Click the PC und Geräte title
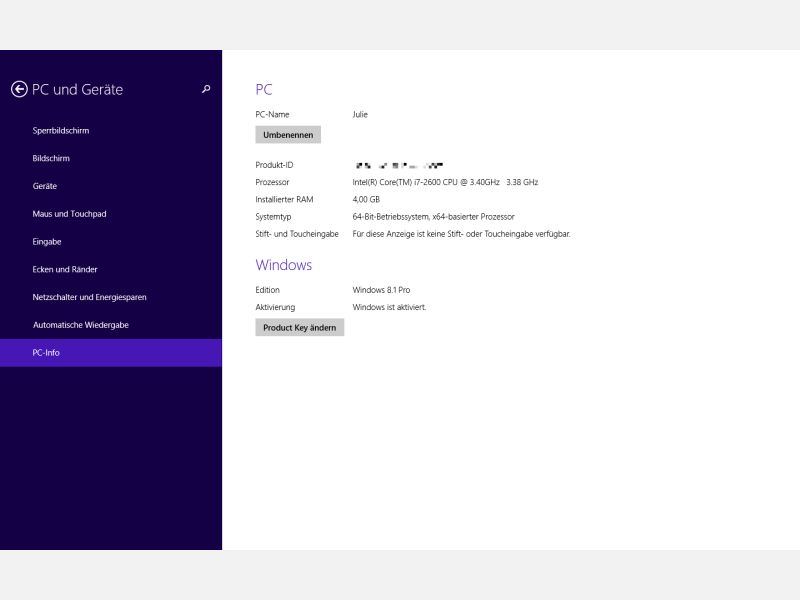This screenshot has height=600, width=800. click(78, 89)
